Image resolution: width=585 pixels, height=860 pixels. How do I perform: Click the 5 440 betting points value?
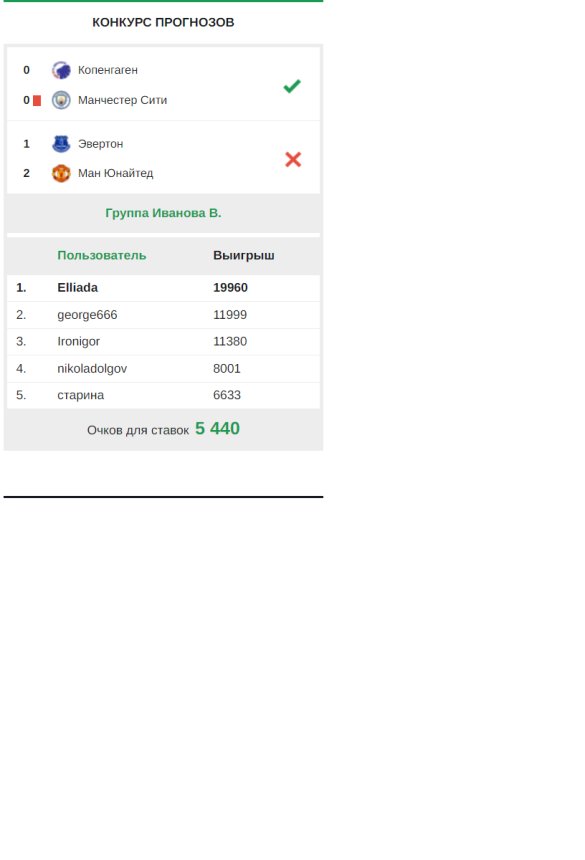[x=218, y=428]
